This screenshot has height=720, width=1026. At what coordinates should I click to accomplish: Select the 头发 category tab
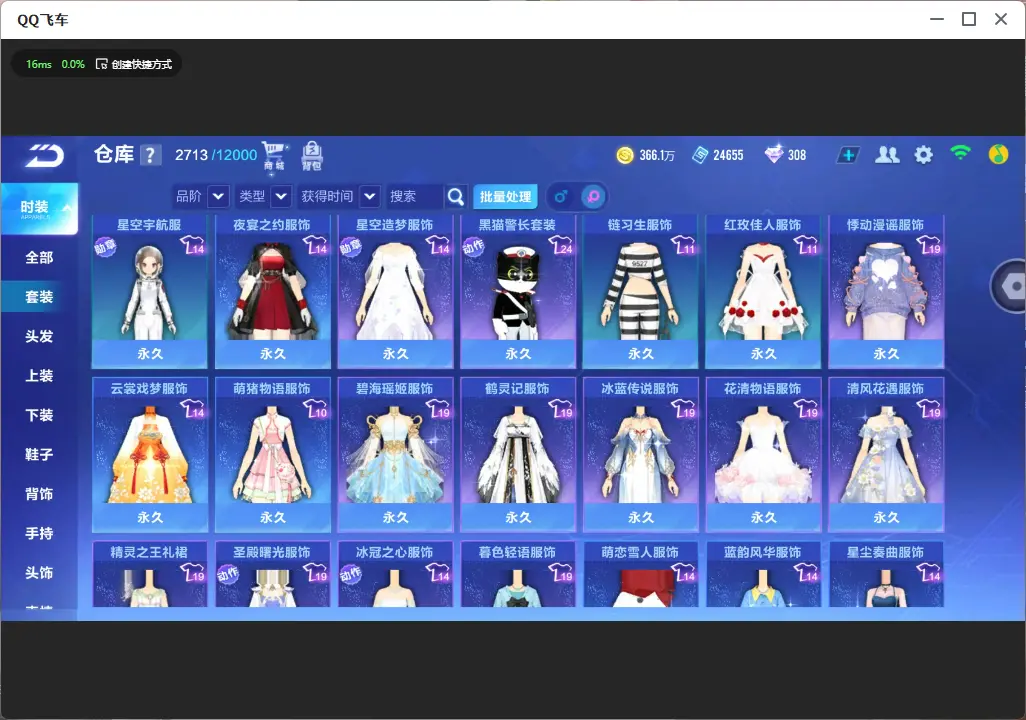click(x=39, y=336)
